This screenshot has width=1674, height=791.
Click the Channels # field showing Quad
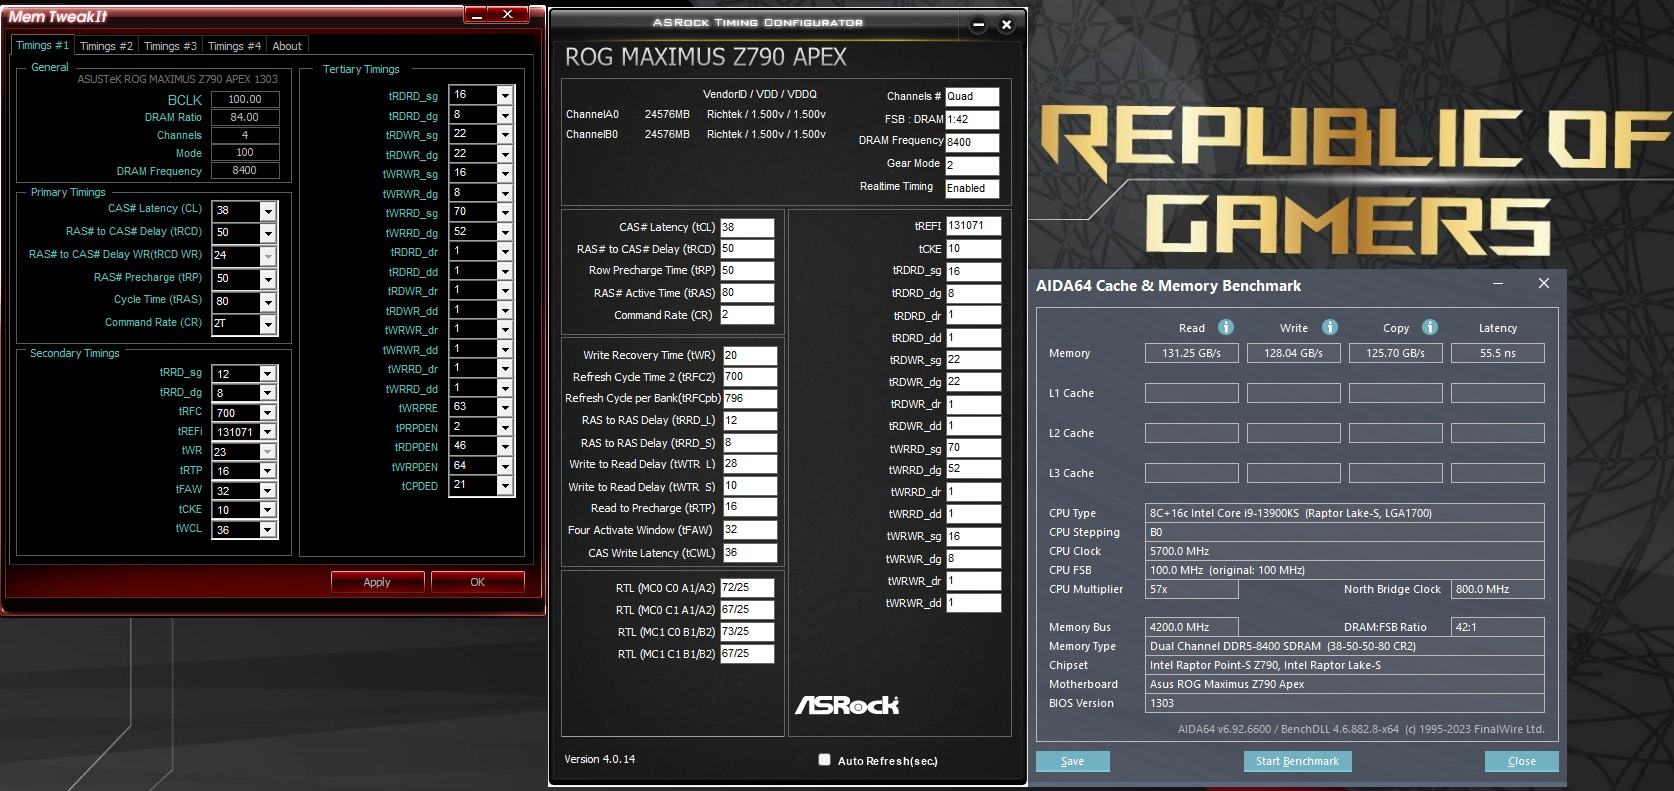pos(972,96)
